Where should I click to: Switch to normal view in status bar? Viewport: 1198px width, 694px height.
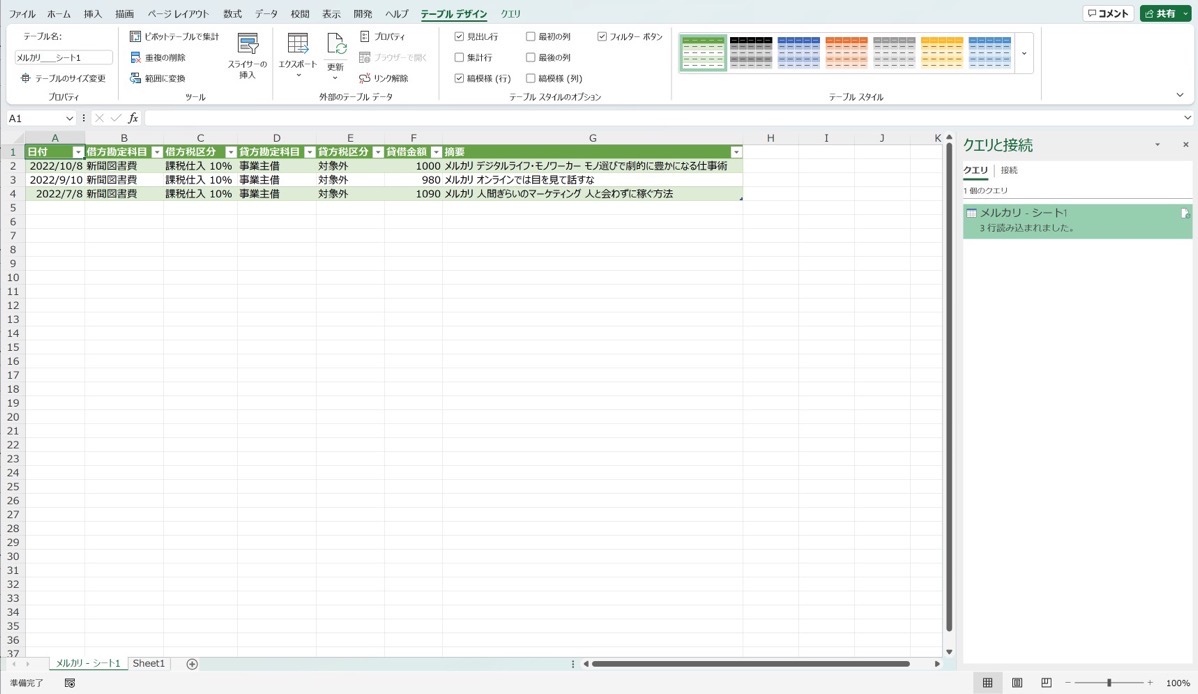(987, 683)
